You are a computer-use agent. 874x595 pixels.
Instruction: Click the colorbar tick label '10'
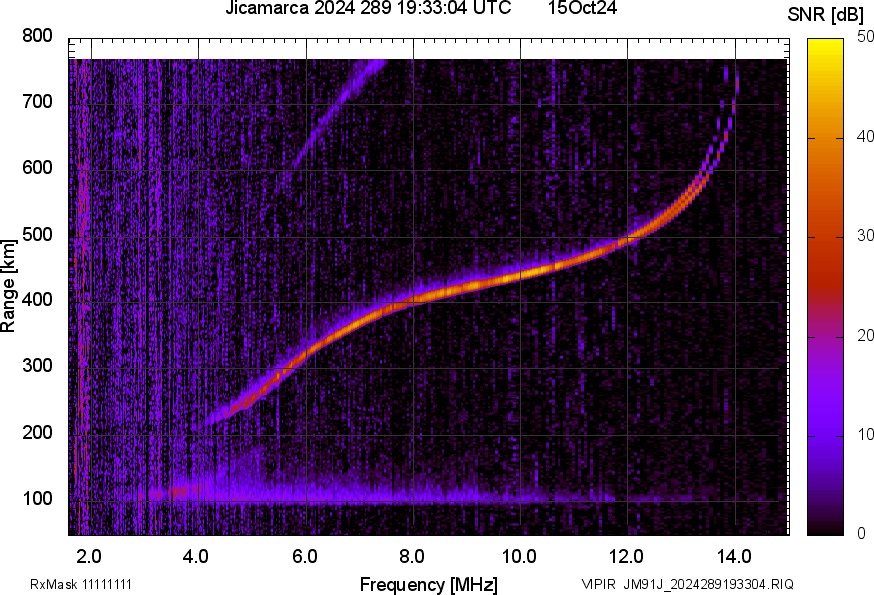(x=865, y=435)
